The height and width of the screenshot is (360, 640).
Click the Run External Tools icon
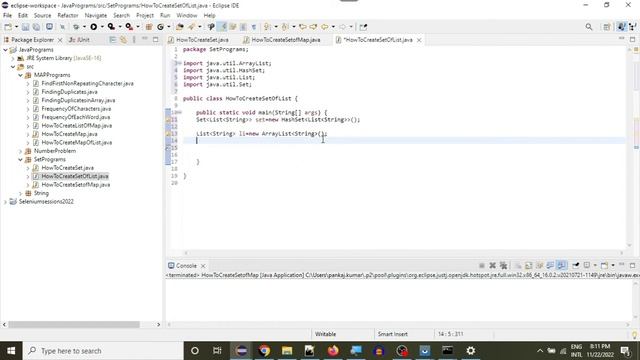[129, 27]
